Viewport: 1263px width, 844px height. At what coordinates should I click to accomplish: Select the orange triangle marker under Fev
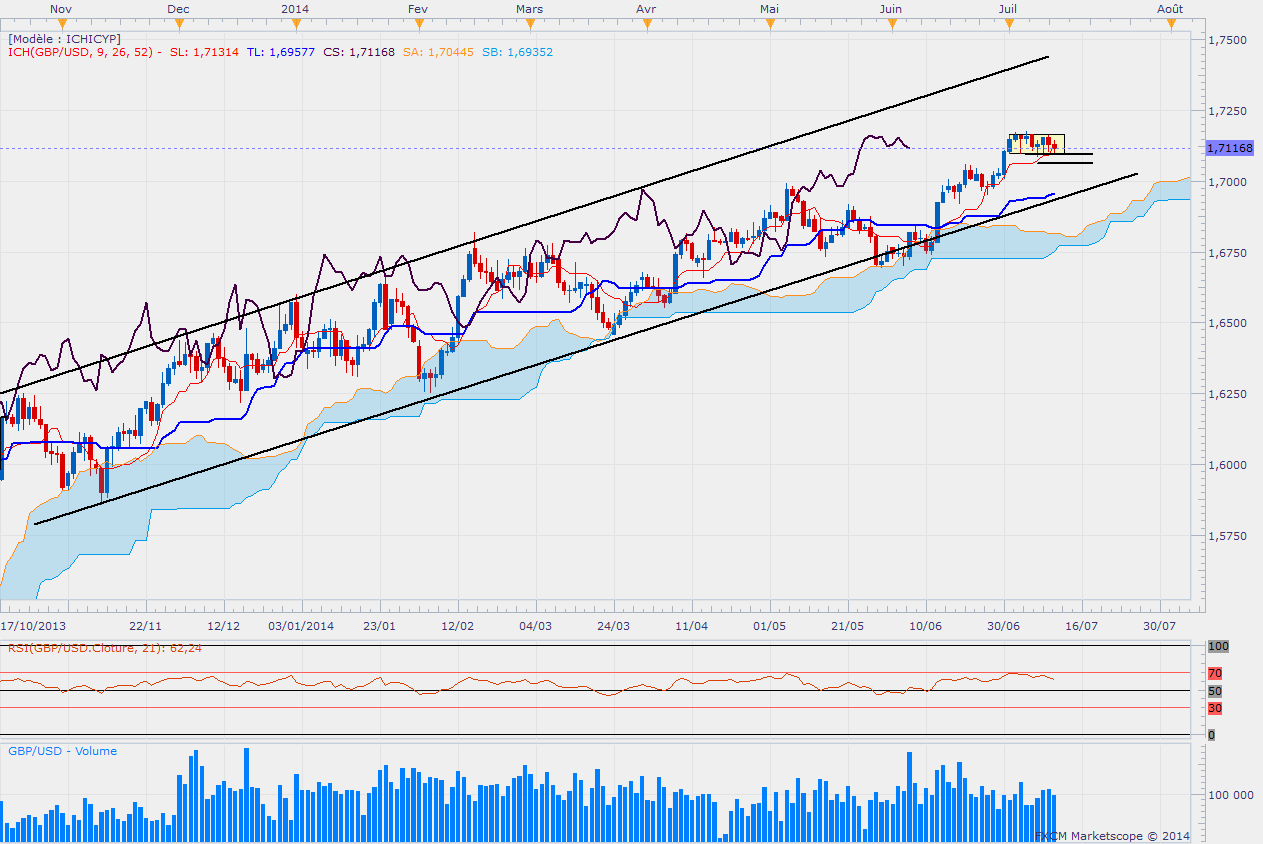pyautogui.click(x=418, y=21)
